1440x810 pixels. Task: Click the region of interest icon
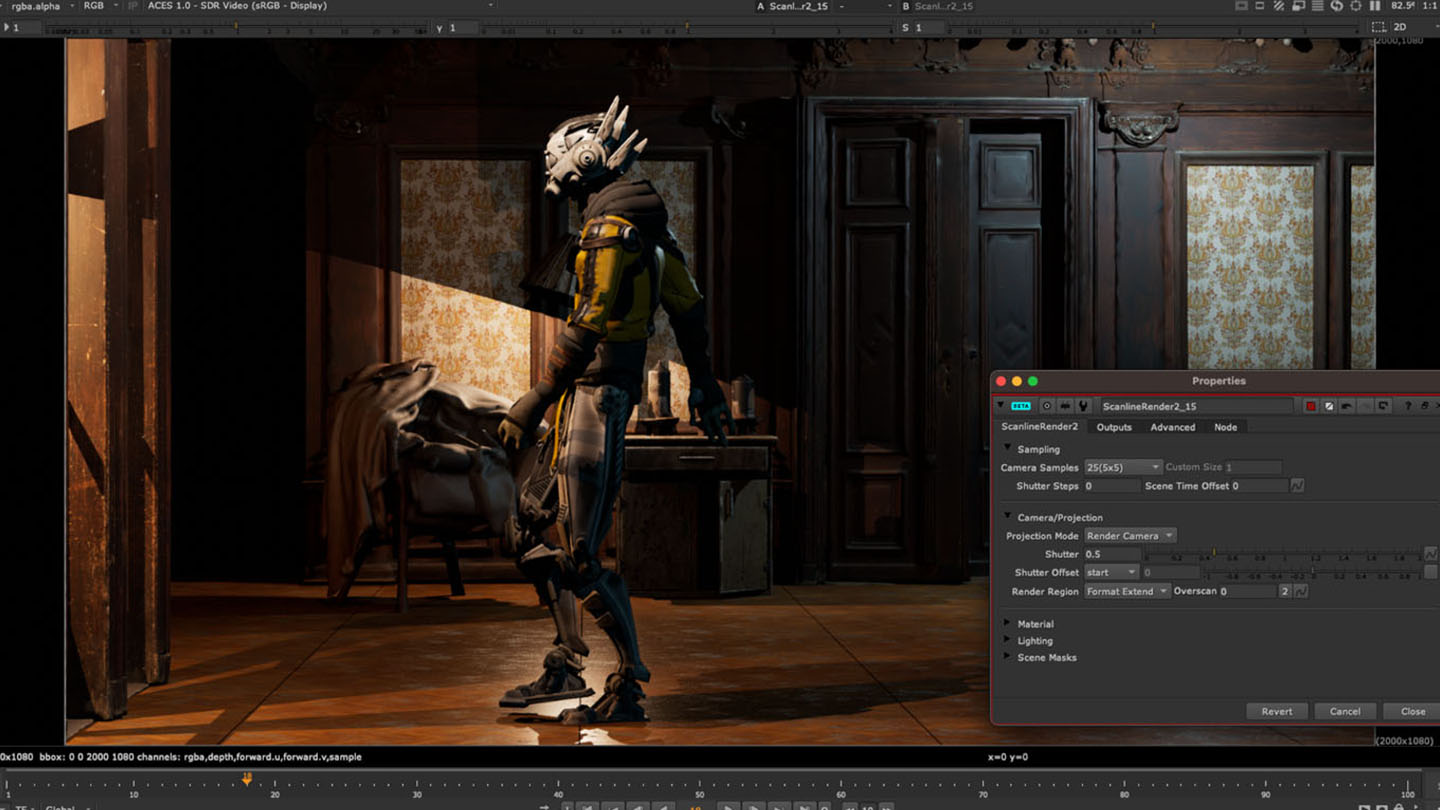click(1378, 27)
